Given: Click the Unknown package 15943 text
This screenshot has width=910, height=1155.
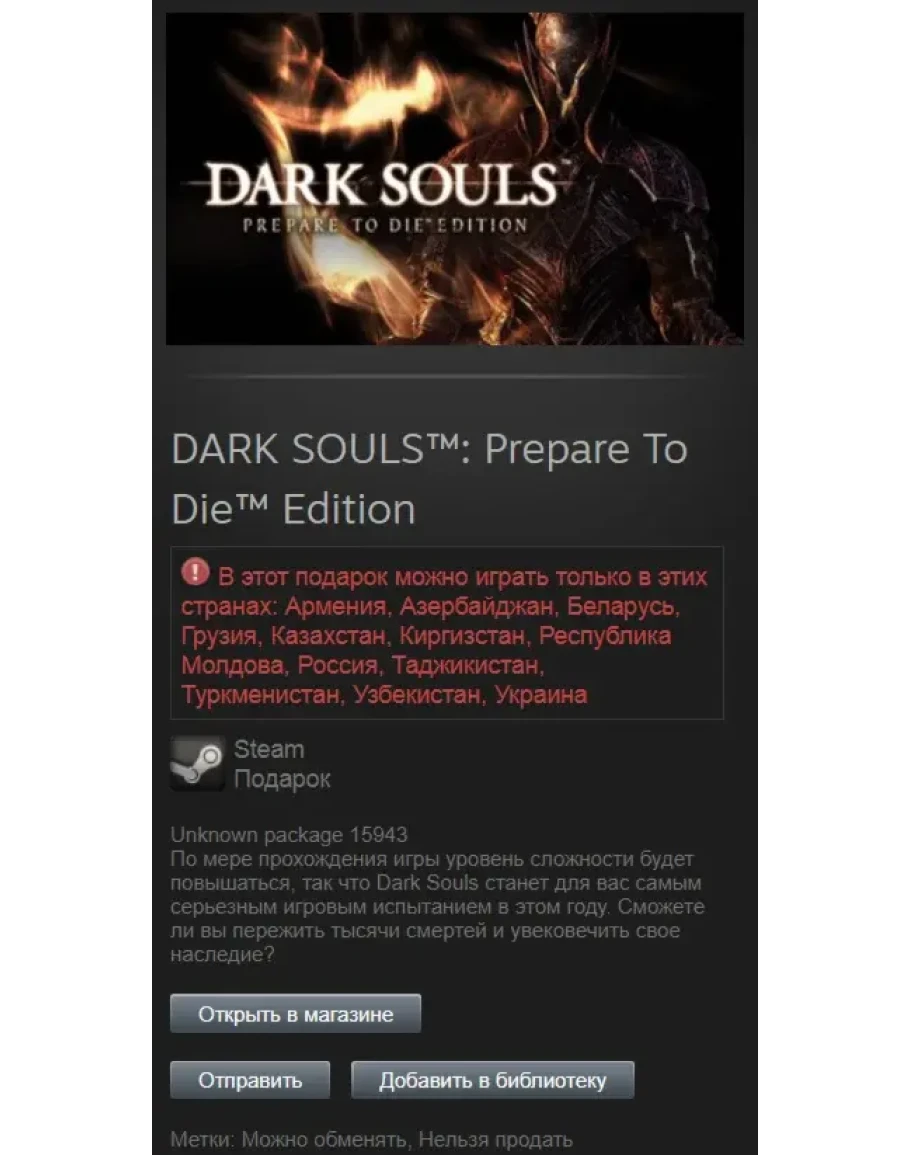Looking at the screenshot, I should 289,835.
